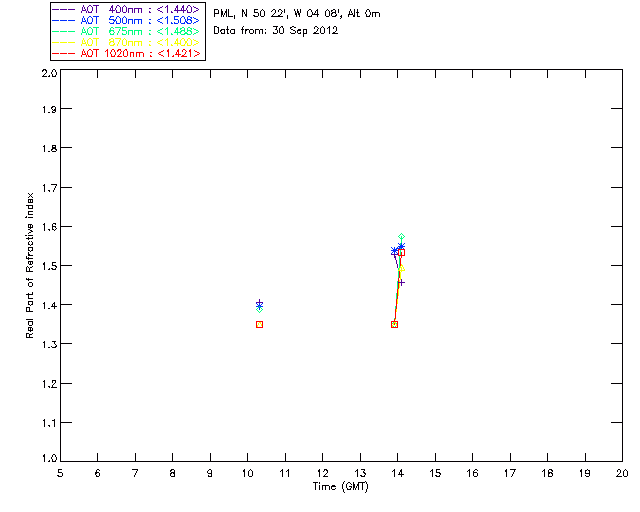Click the yellow dashed line sample in legend

(x=64, y=42)
